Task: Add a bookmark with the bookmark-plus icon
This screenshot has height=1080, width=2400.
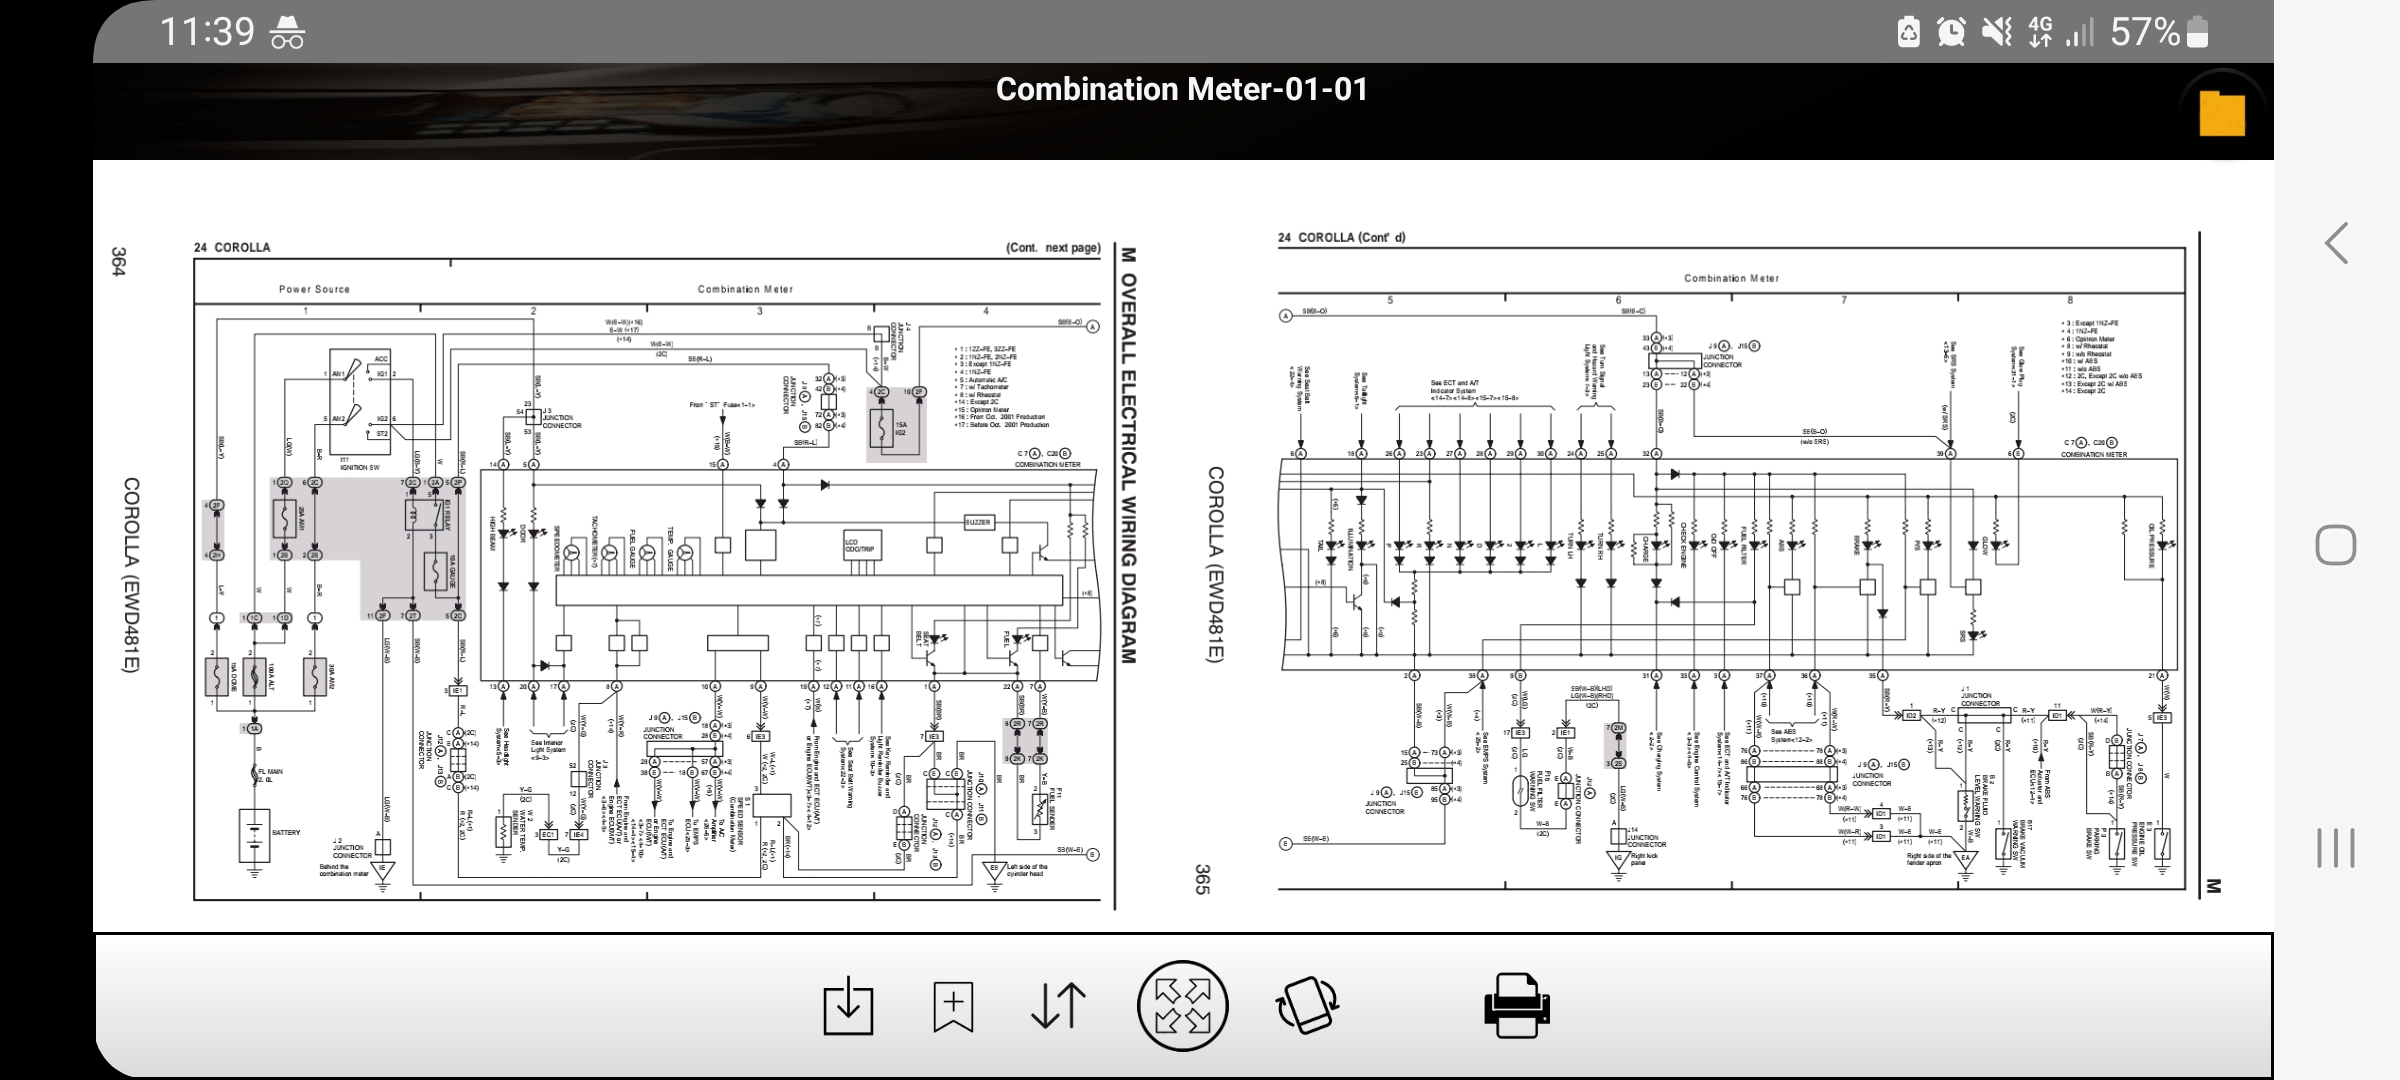Action: coord(953,1006)
